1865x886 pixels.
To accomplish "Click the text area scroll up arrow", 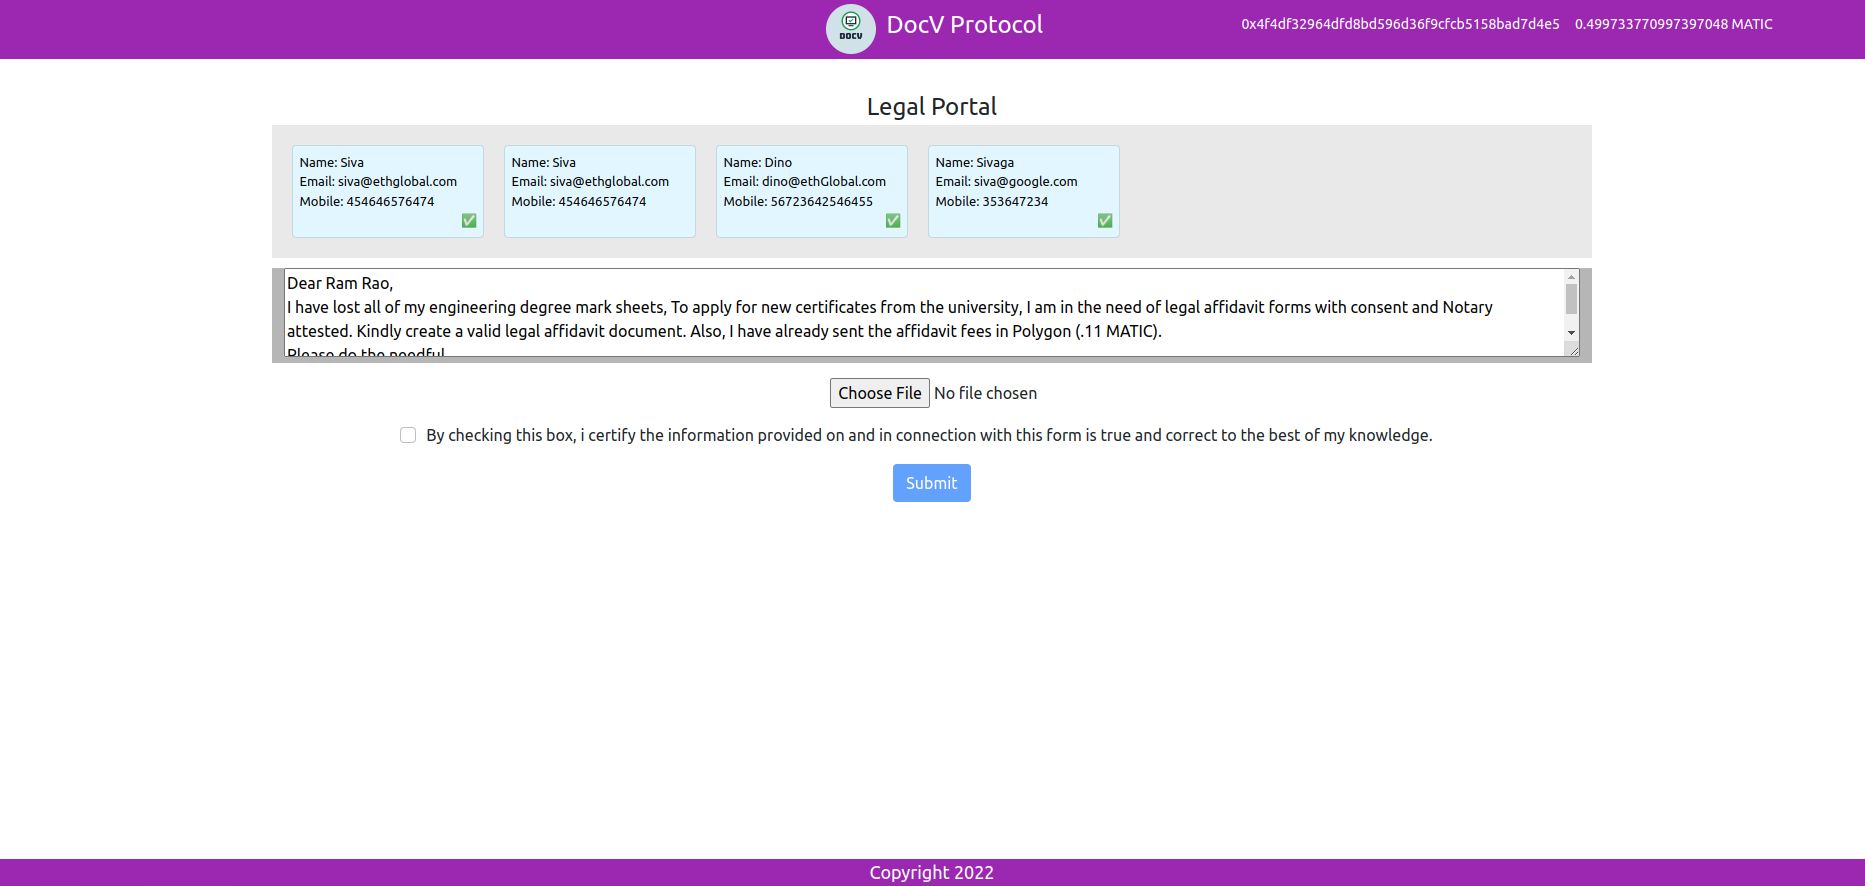I will [x=1571, y=277].
